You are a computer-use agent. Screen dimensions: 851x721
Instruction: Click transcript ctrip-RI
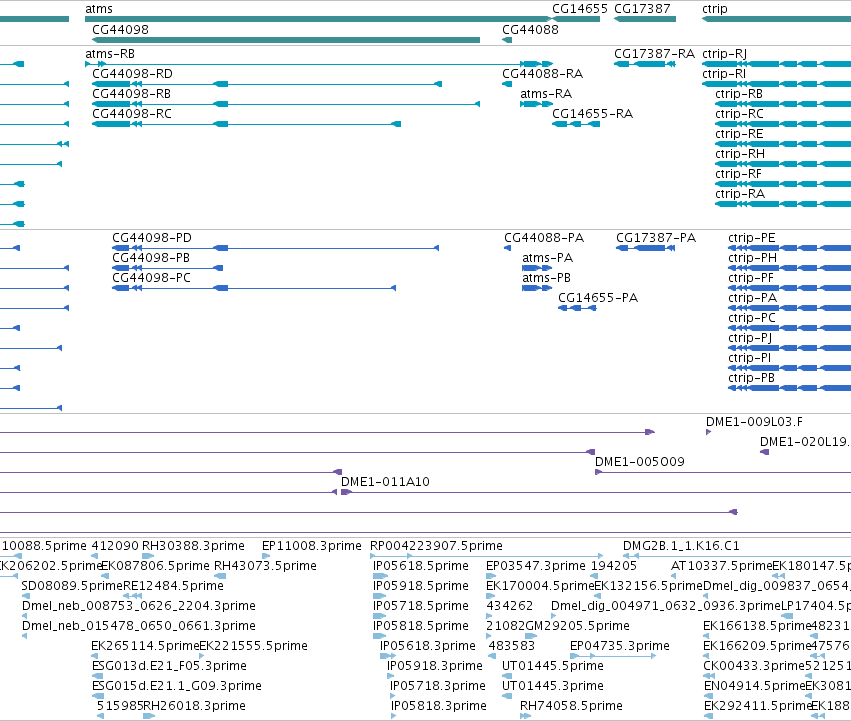tap(777, 84)
